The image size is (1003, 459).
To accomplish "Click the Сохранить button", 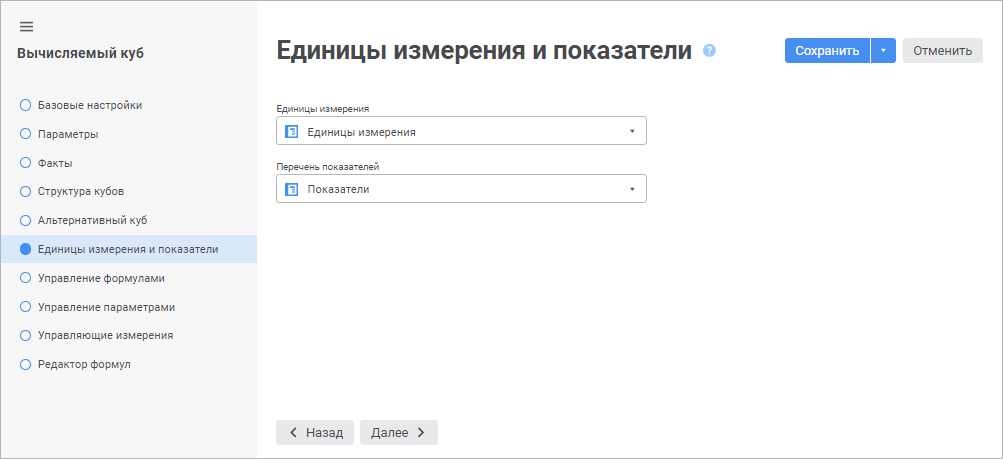I will pos(827,51).
